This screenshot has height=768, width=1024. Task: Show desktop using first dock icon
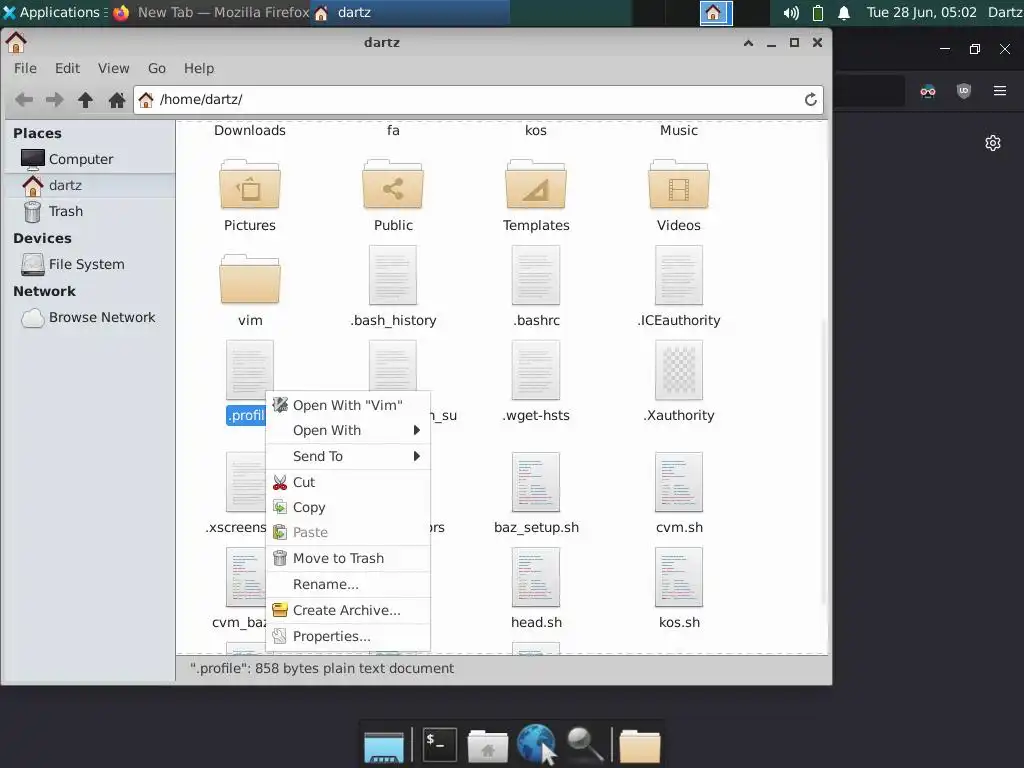[384, 746]
